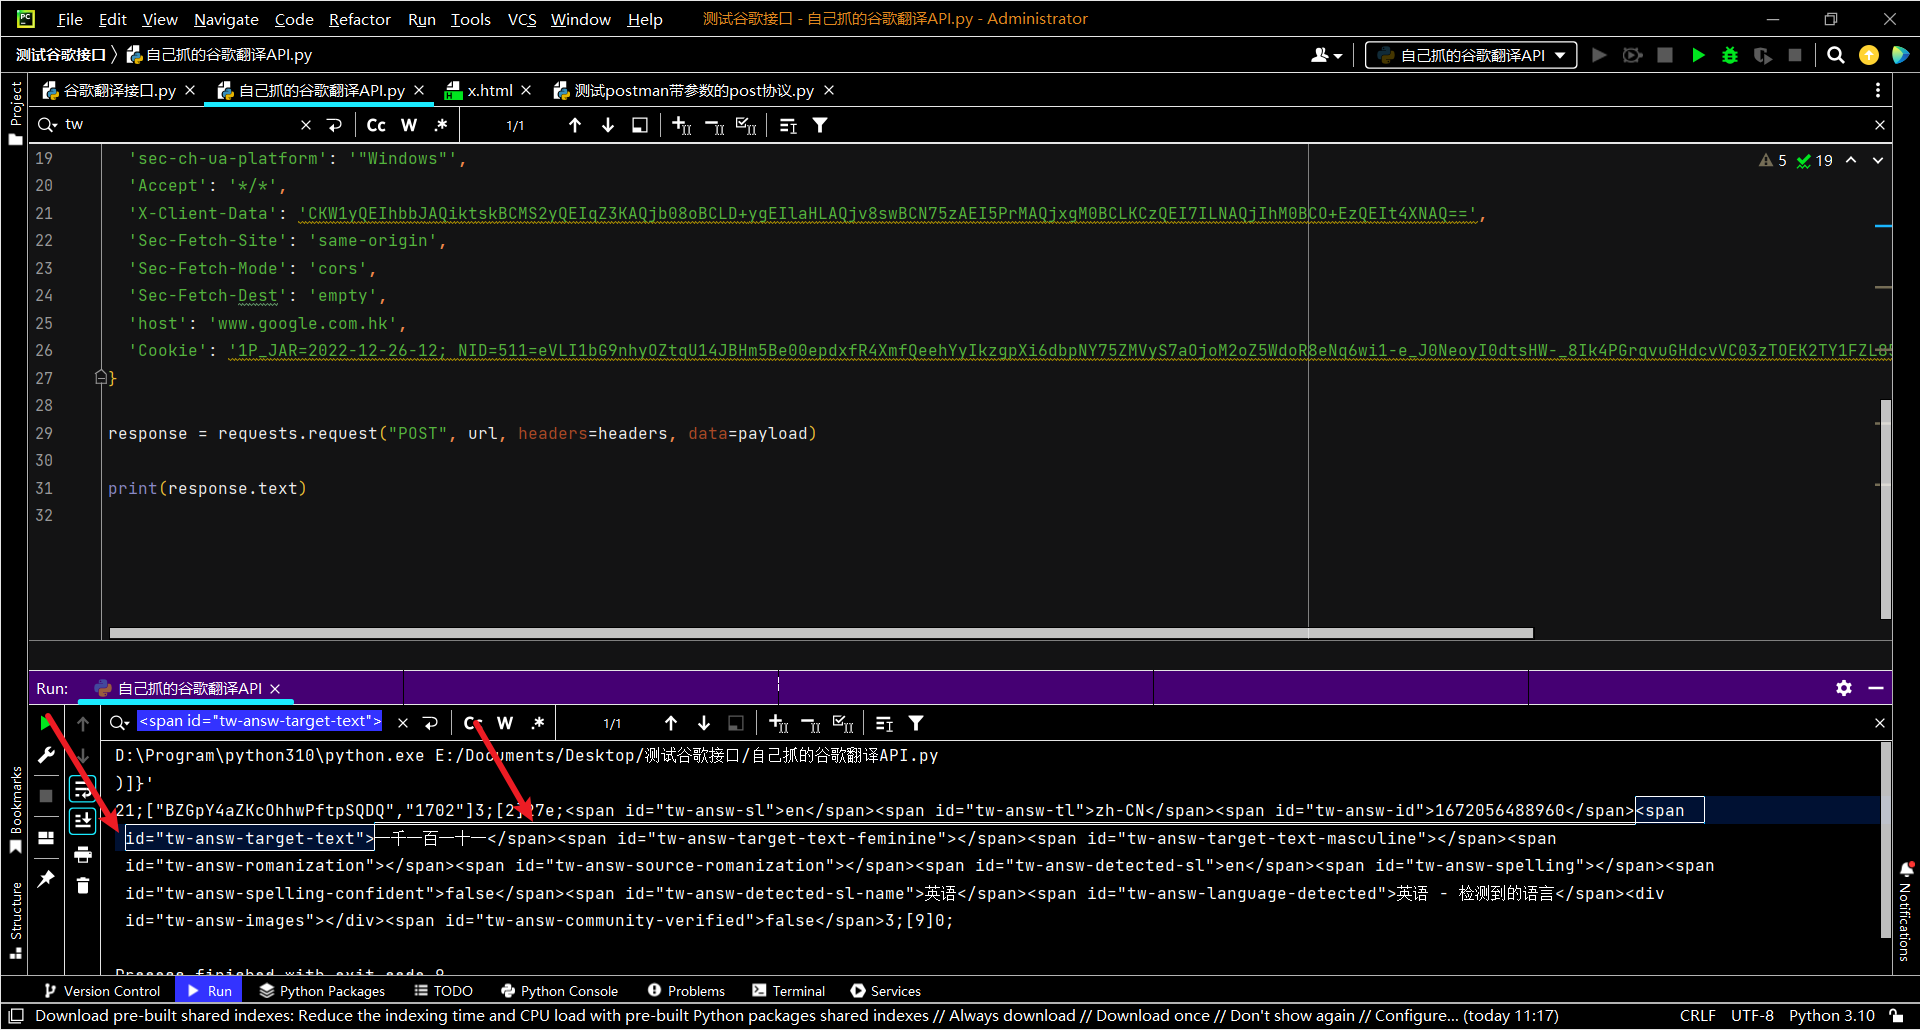Toggle Match Case in editor search bar
The image size is (1920, 1030).
tap(376, 126)
